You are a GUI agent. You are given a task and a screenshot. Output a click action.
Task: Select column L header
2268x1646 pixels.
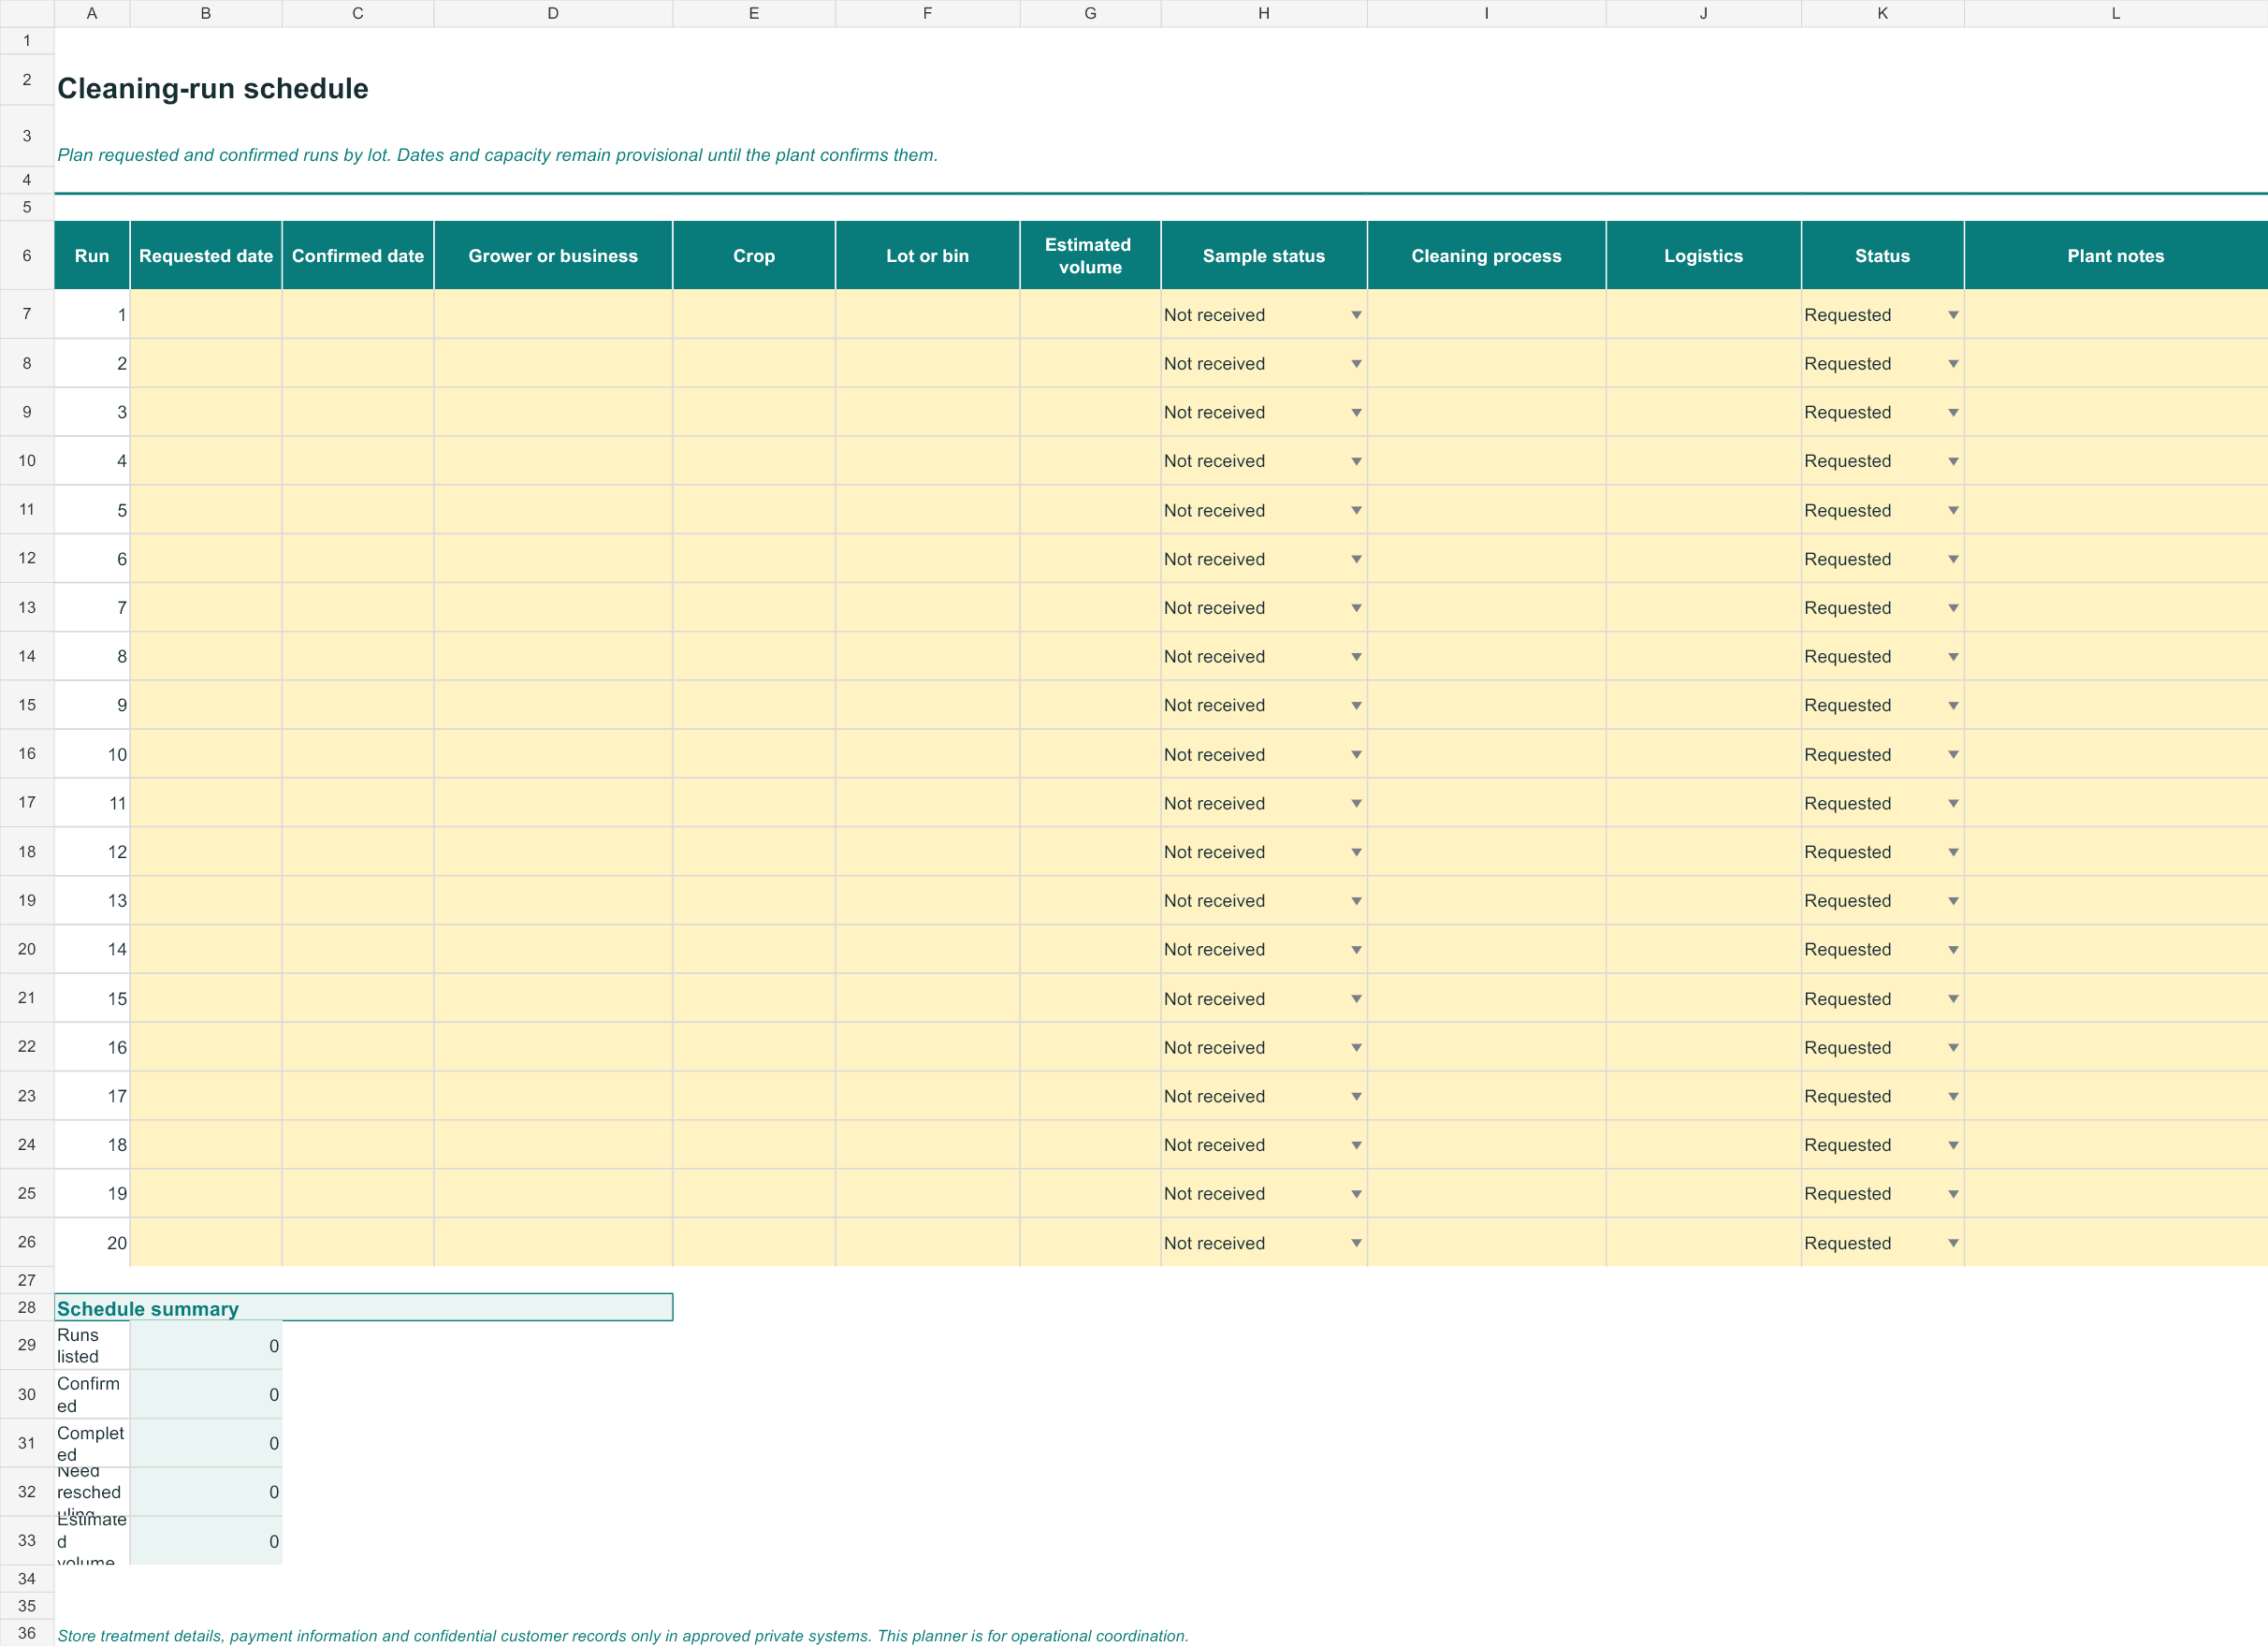pyautogui.click(x=2116, y=13)
